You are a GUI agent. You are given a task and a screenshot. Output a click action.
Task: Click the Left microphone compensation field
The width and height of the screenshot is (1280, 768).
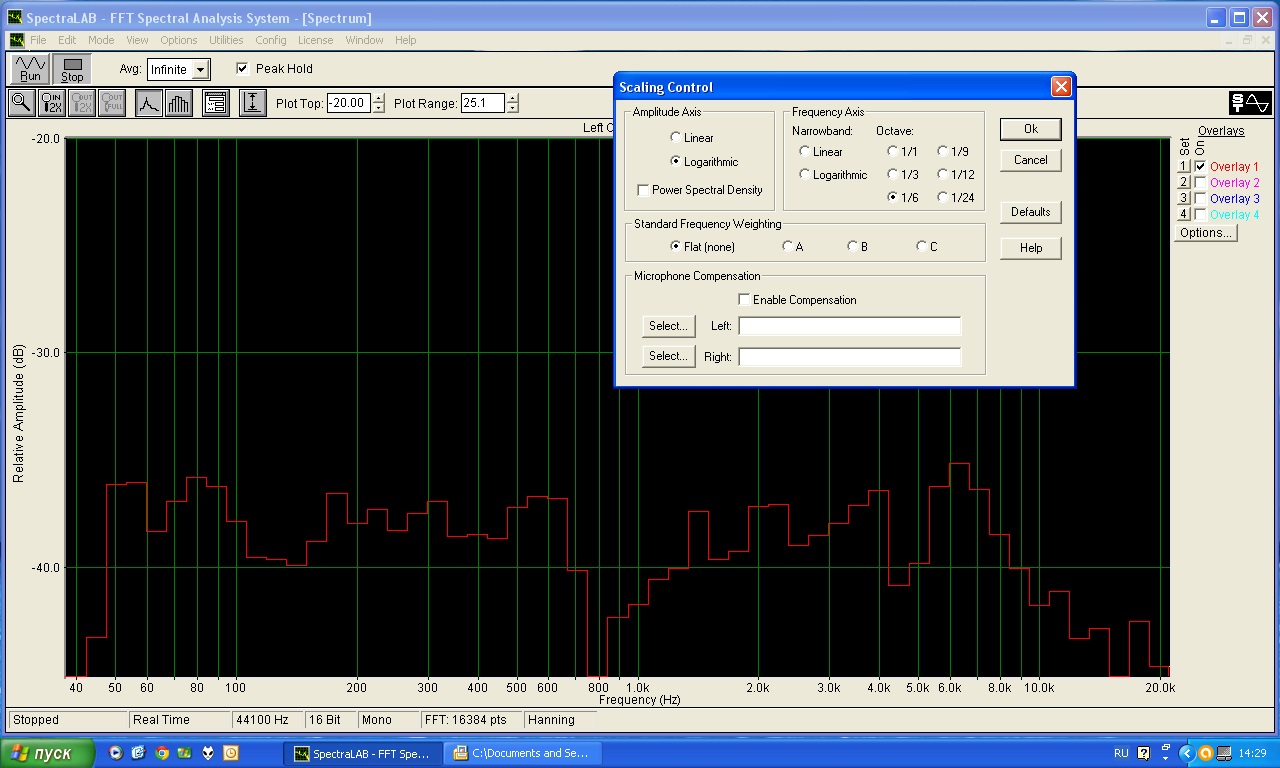tap(849, 326)
